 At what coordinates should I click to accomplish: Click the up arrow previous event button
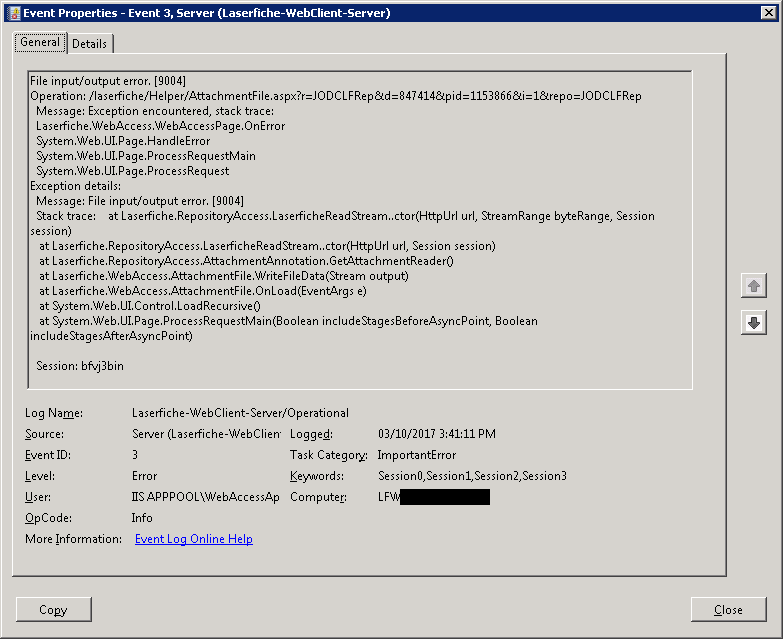pos(754,286)
